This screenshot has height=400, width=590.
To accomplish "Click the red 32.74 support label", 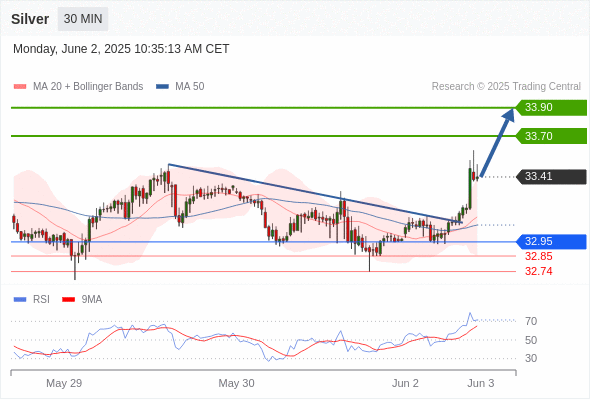I will click(539, 271).
